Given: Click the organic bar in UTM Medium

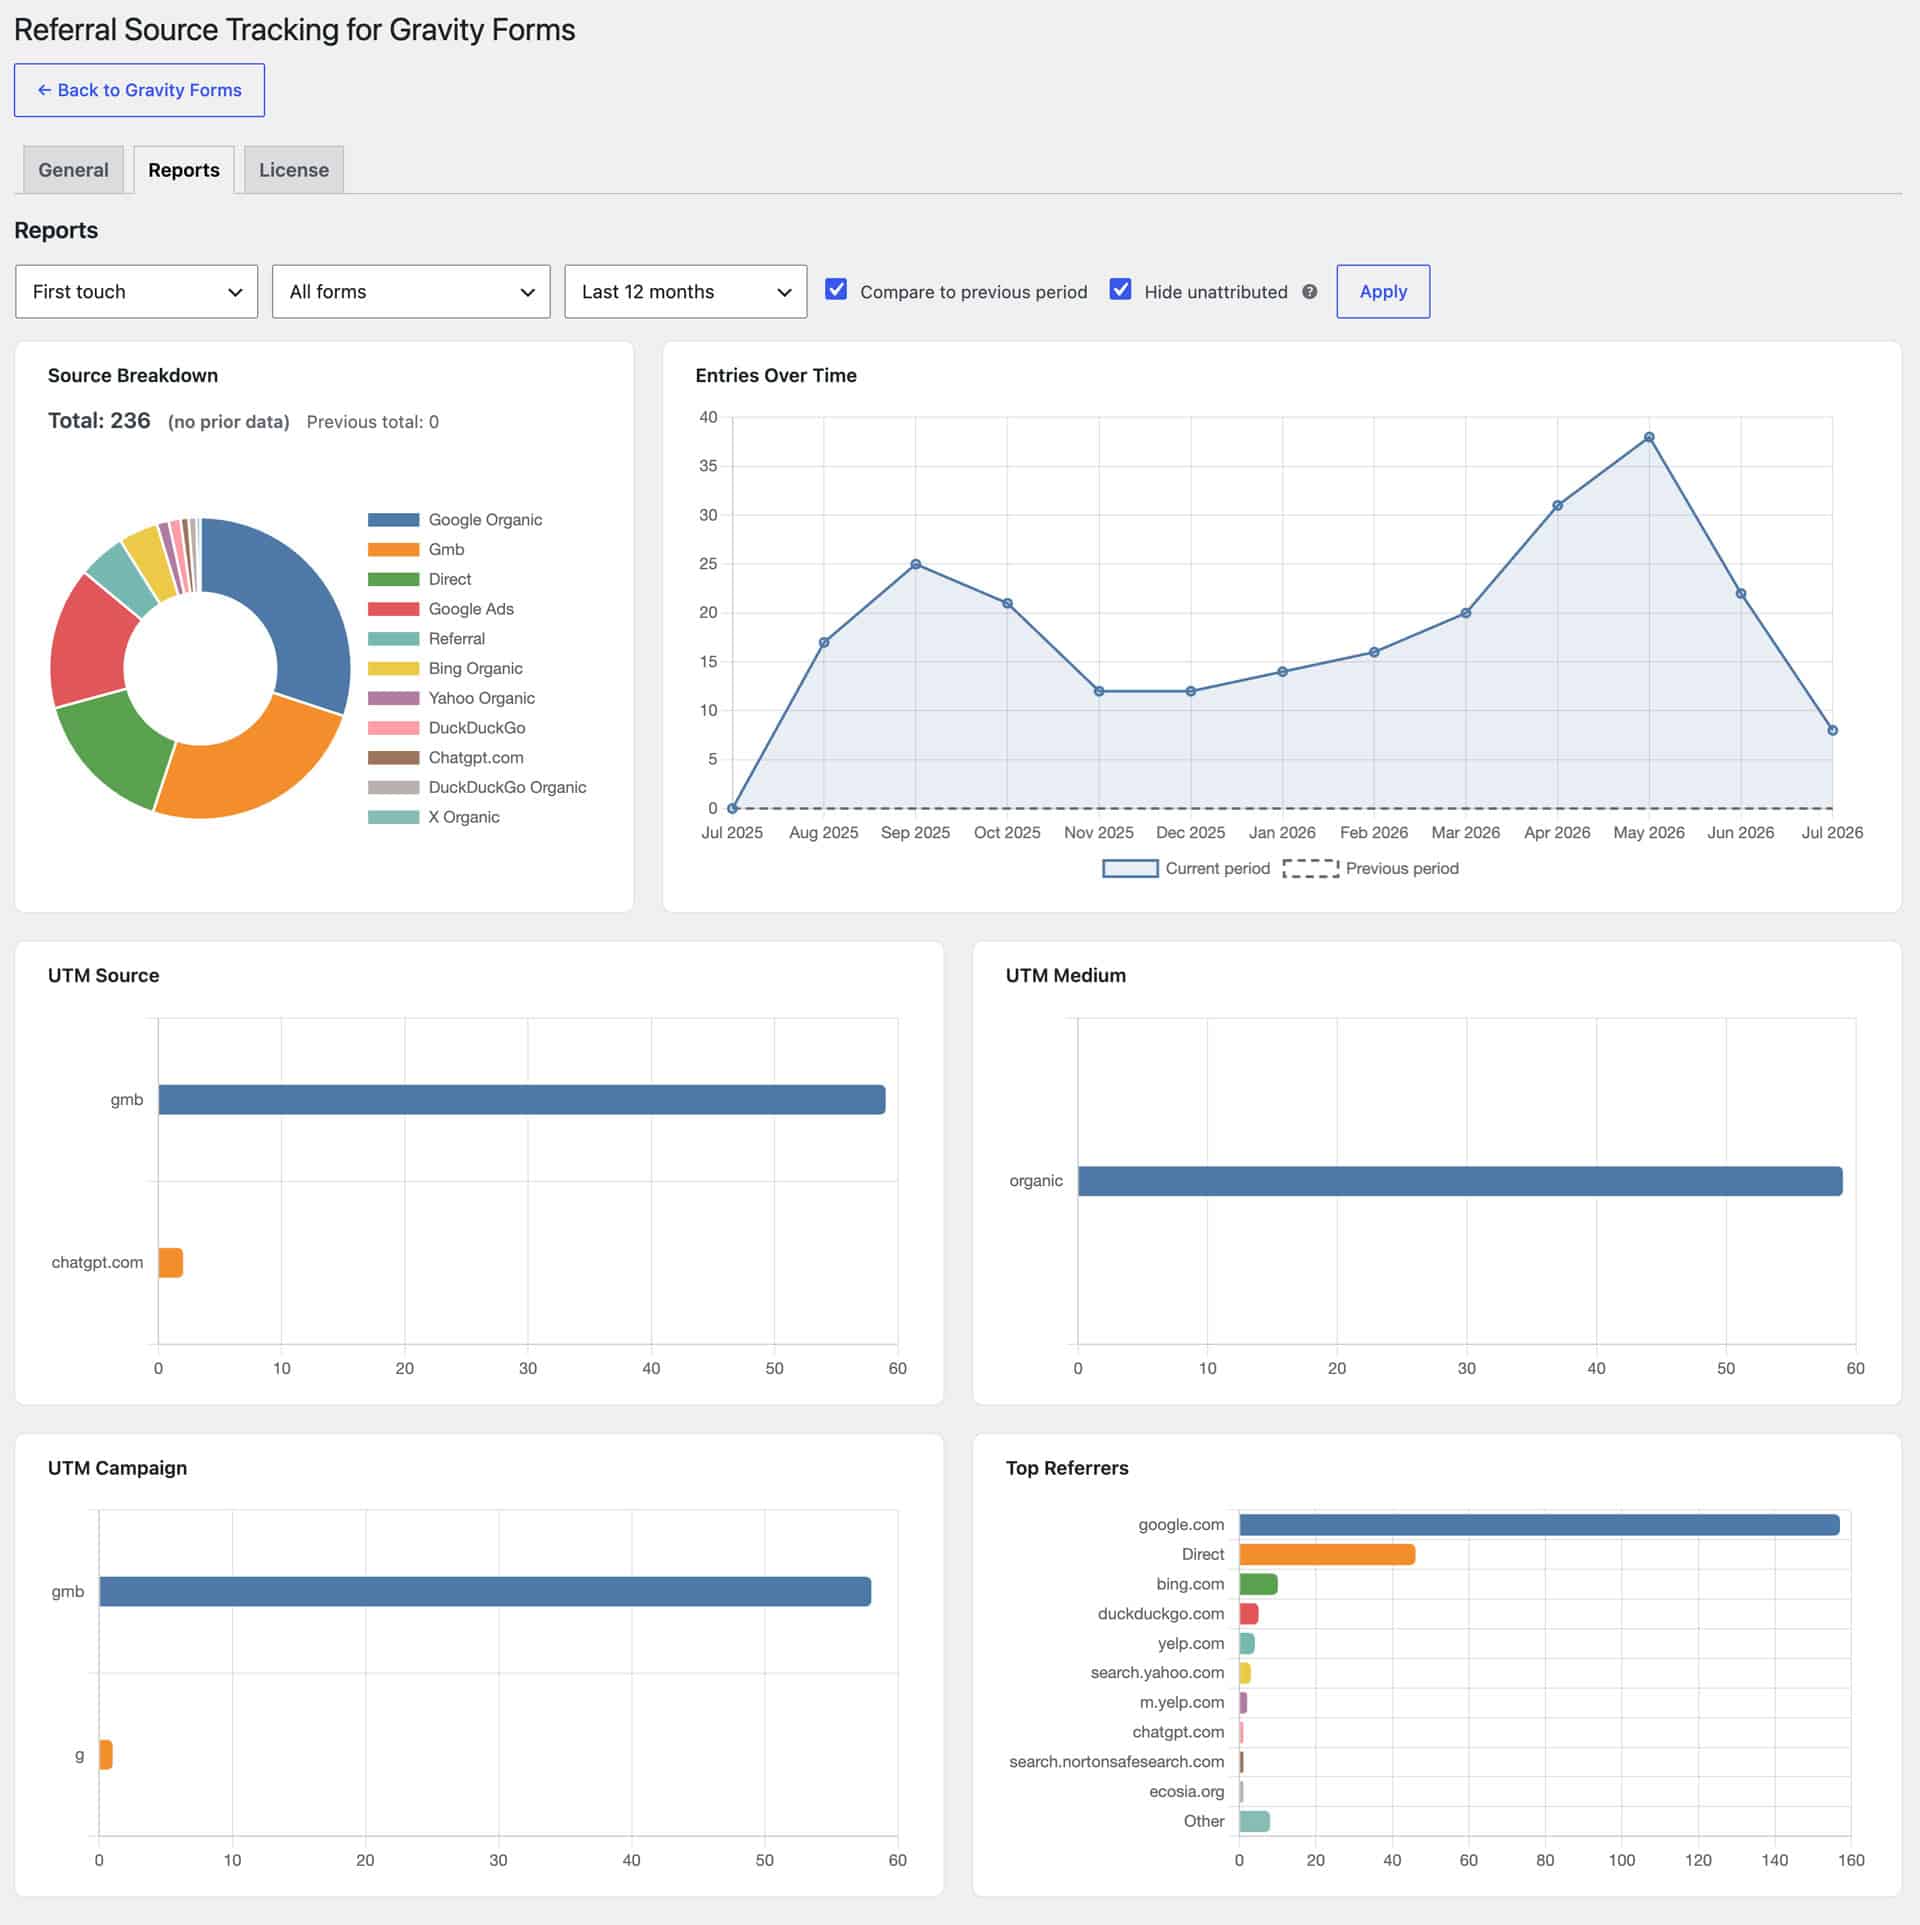Looking at the screenshot, I should (x=1460, y=1181).
